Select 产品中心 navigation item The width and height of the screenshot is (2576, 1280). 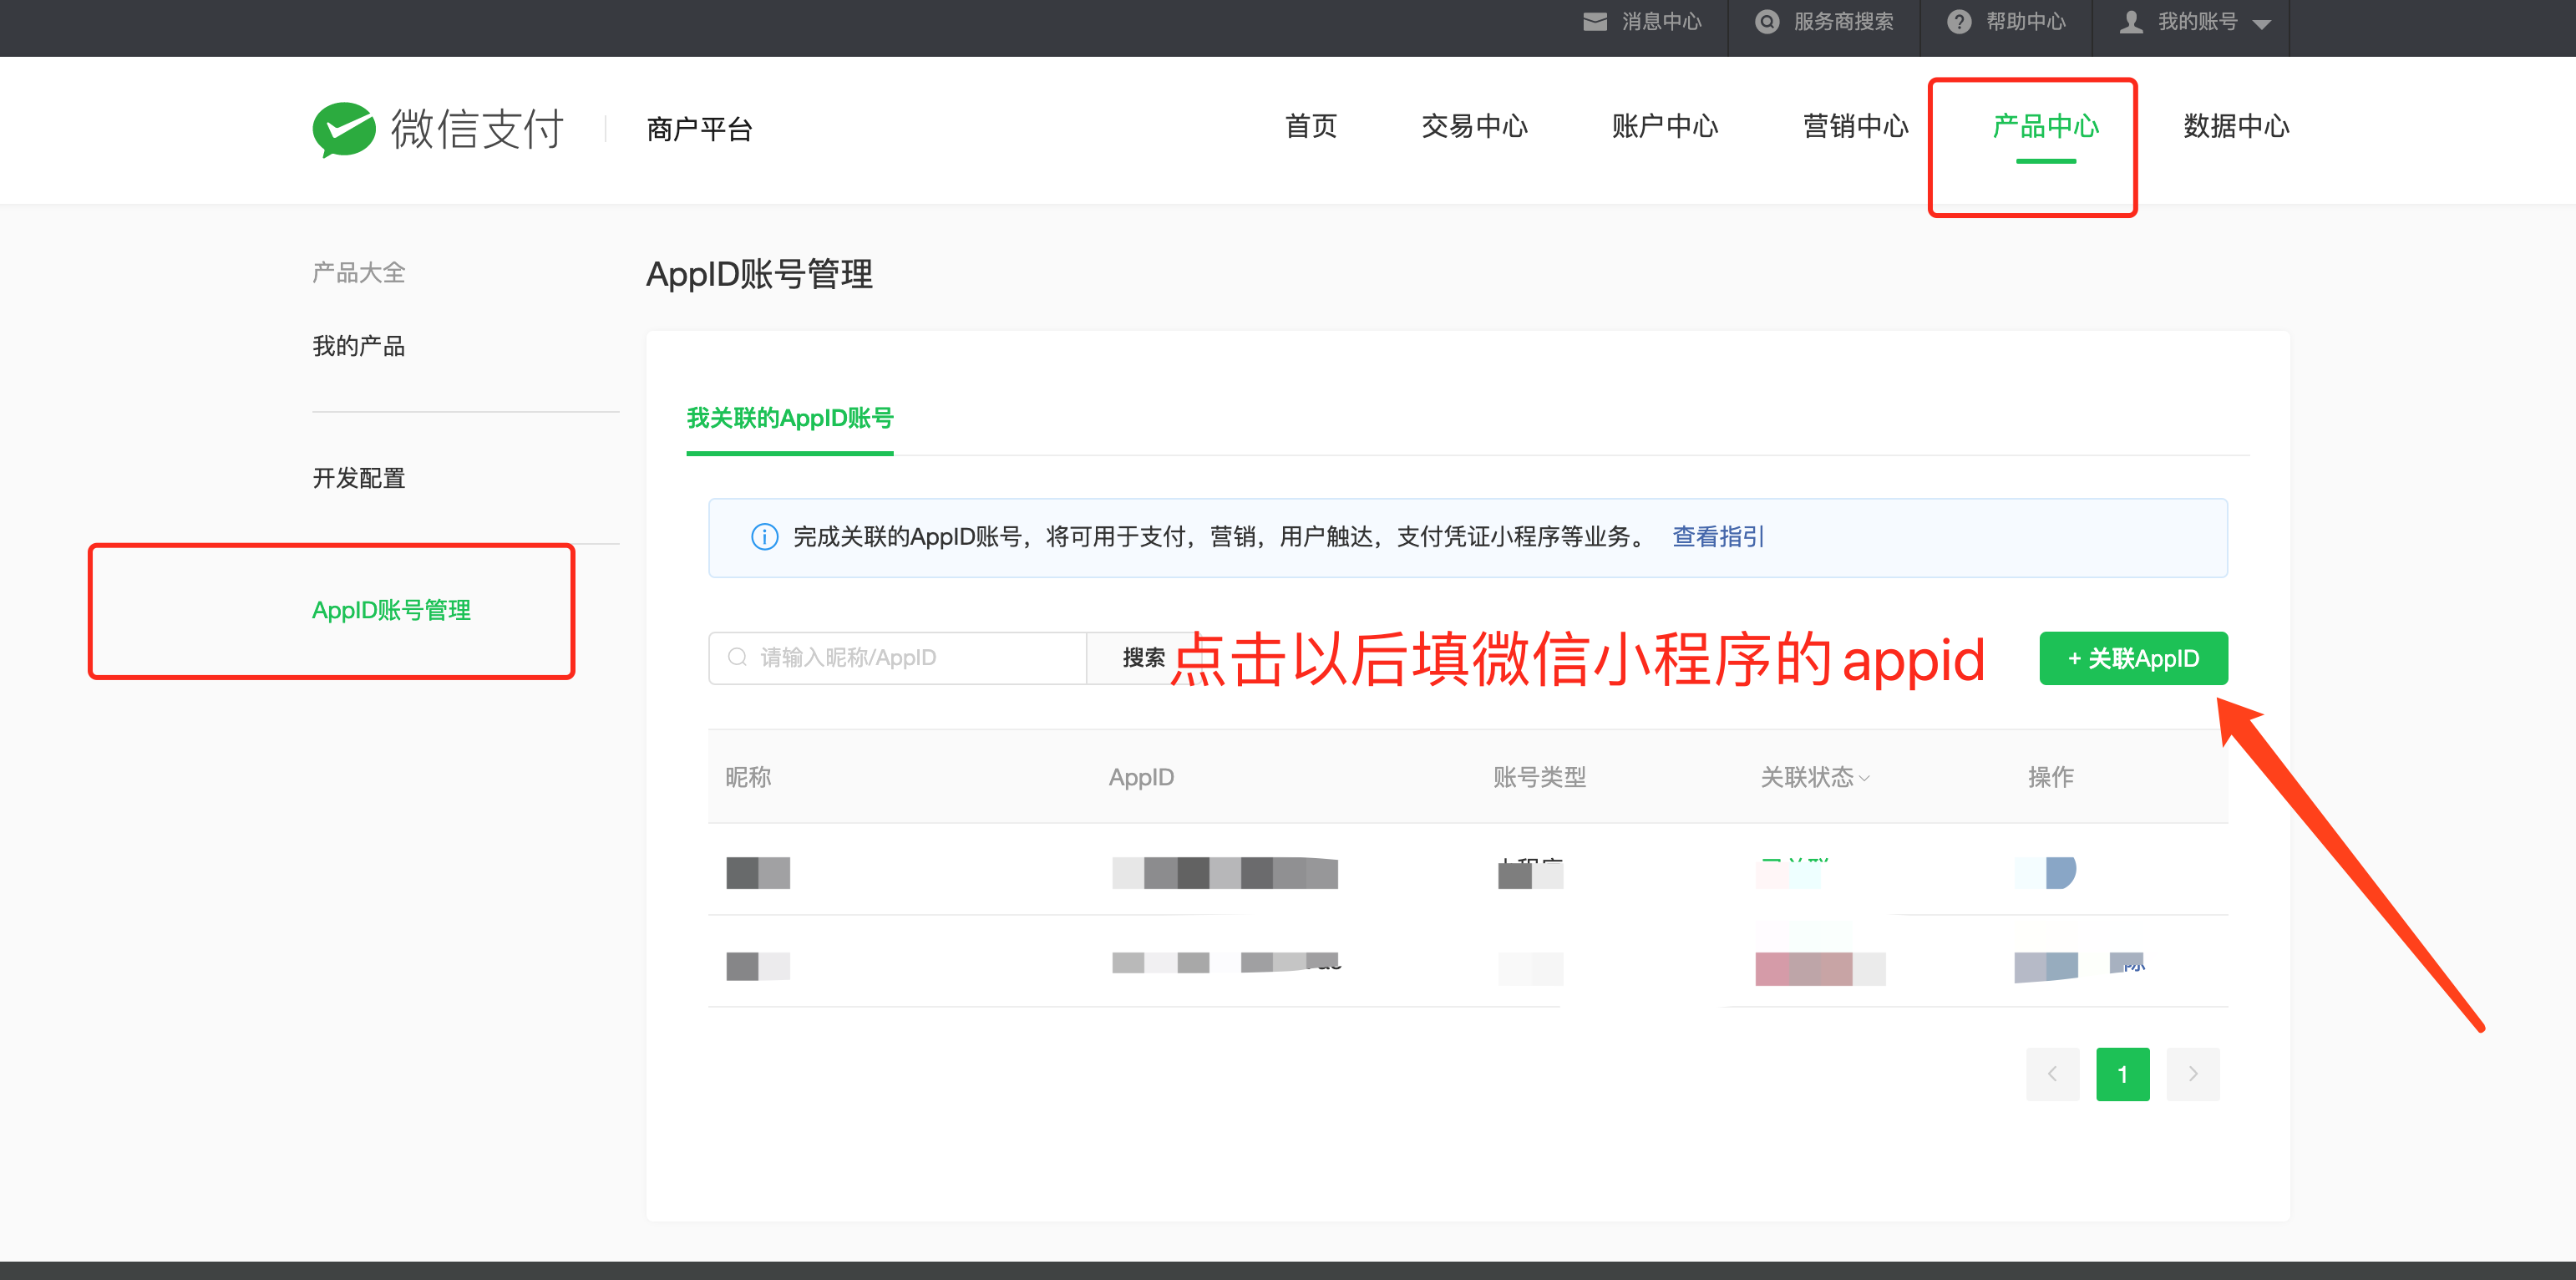(x=2045, y=126)
